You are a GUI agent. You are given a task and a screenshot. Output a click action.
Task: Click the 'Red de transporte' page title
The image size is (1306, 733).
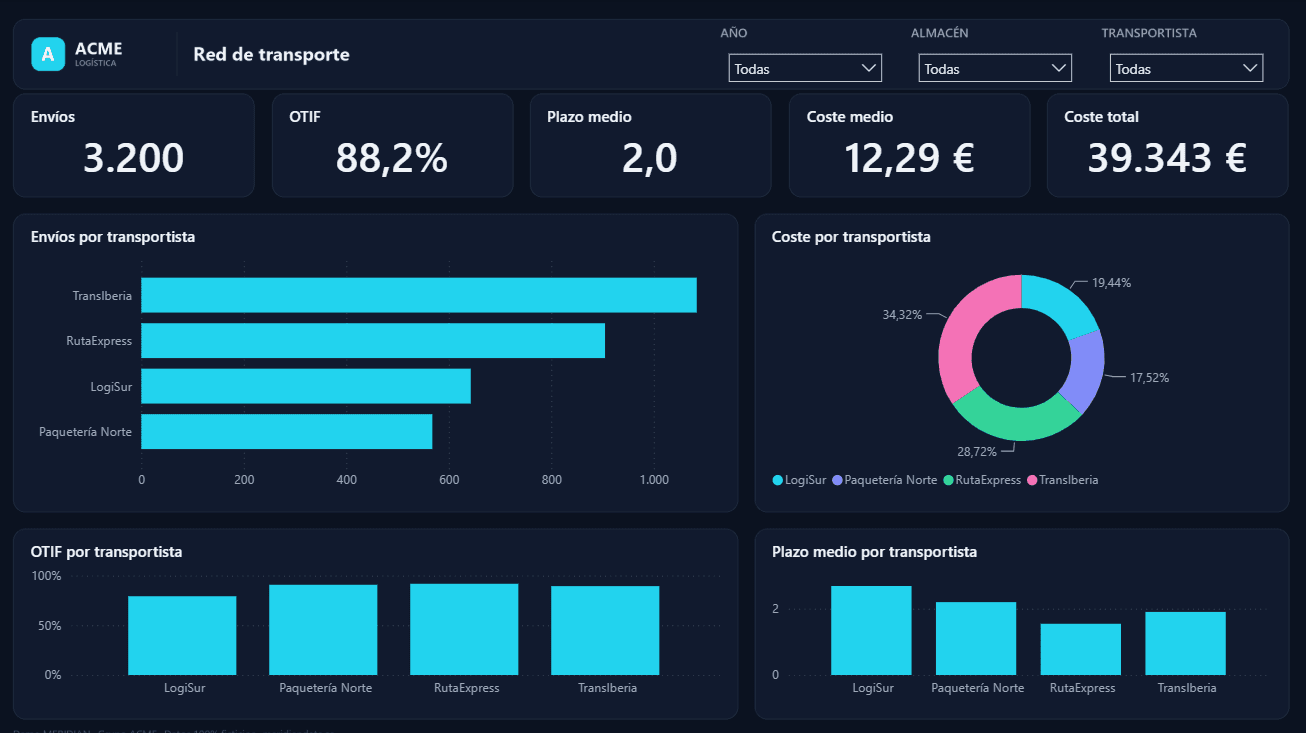[x=272, y=54]
